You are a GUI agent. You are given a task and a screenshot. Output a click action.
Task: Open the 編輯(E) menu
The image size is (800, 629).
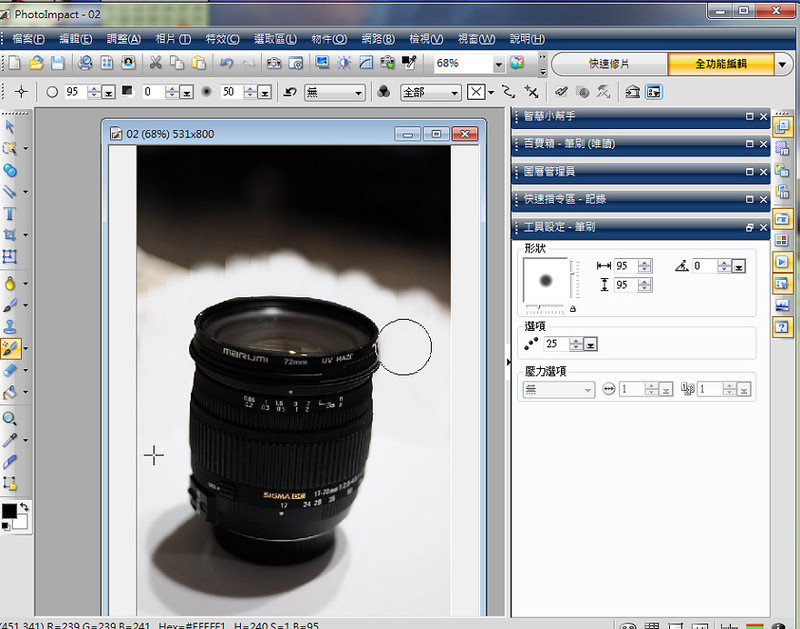[x=76, y=39]
